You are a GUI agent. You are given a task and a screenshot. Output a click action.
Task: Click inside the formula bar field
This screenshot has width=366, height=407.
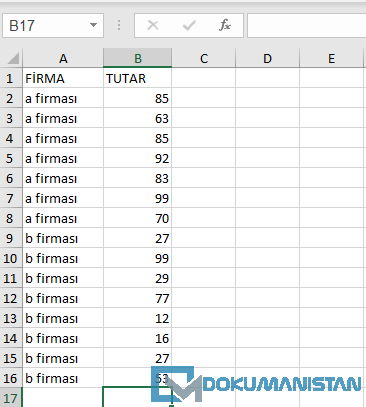pos(307,25)
